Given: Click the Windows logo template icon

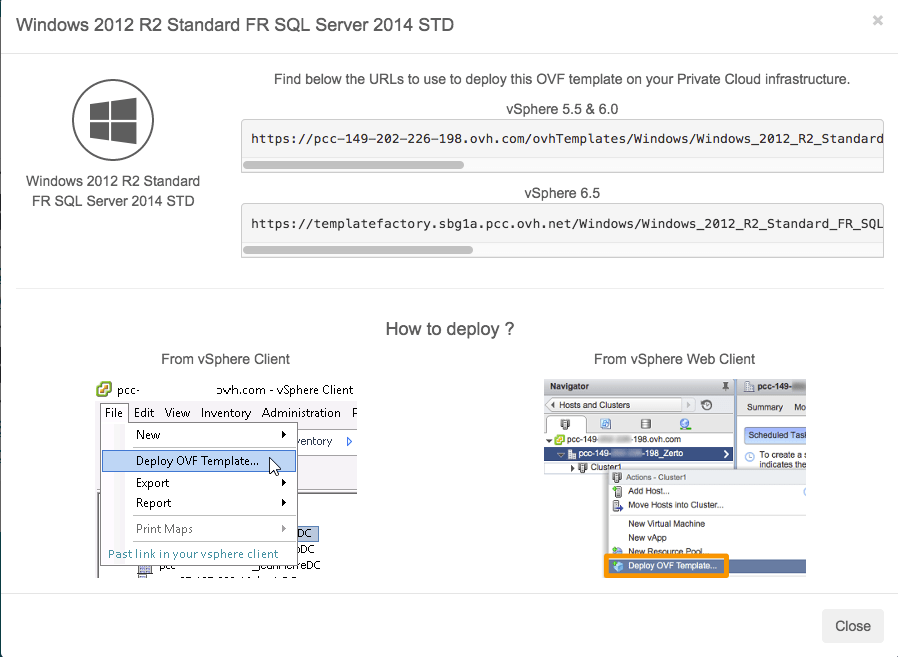Looking at the screenshot, I should (x=112, y=119).
